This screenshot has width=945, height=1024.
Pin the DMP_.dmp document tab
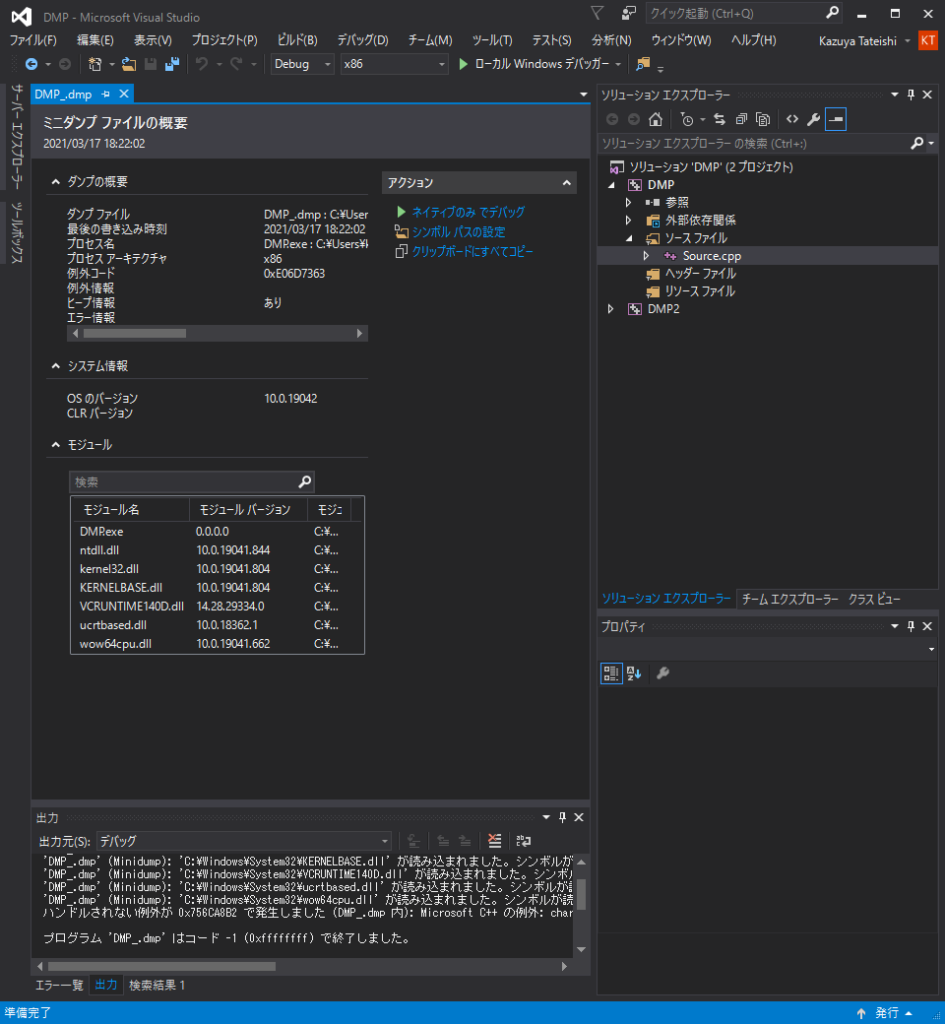(106, 94)
